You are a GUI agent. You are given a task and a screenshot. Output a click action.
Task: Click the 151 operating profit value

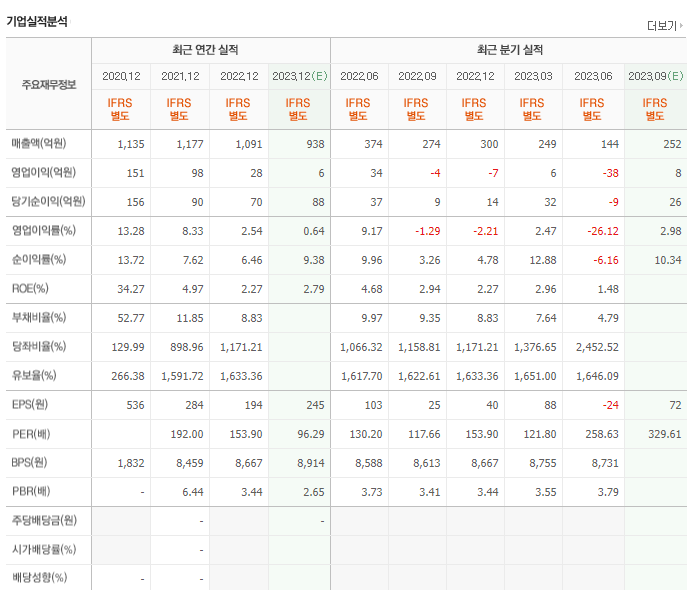[135, 173]
